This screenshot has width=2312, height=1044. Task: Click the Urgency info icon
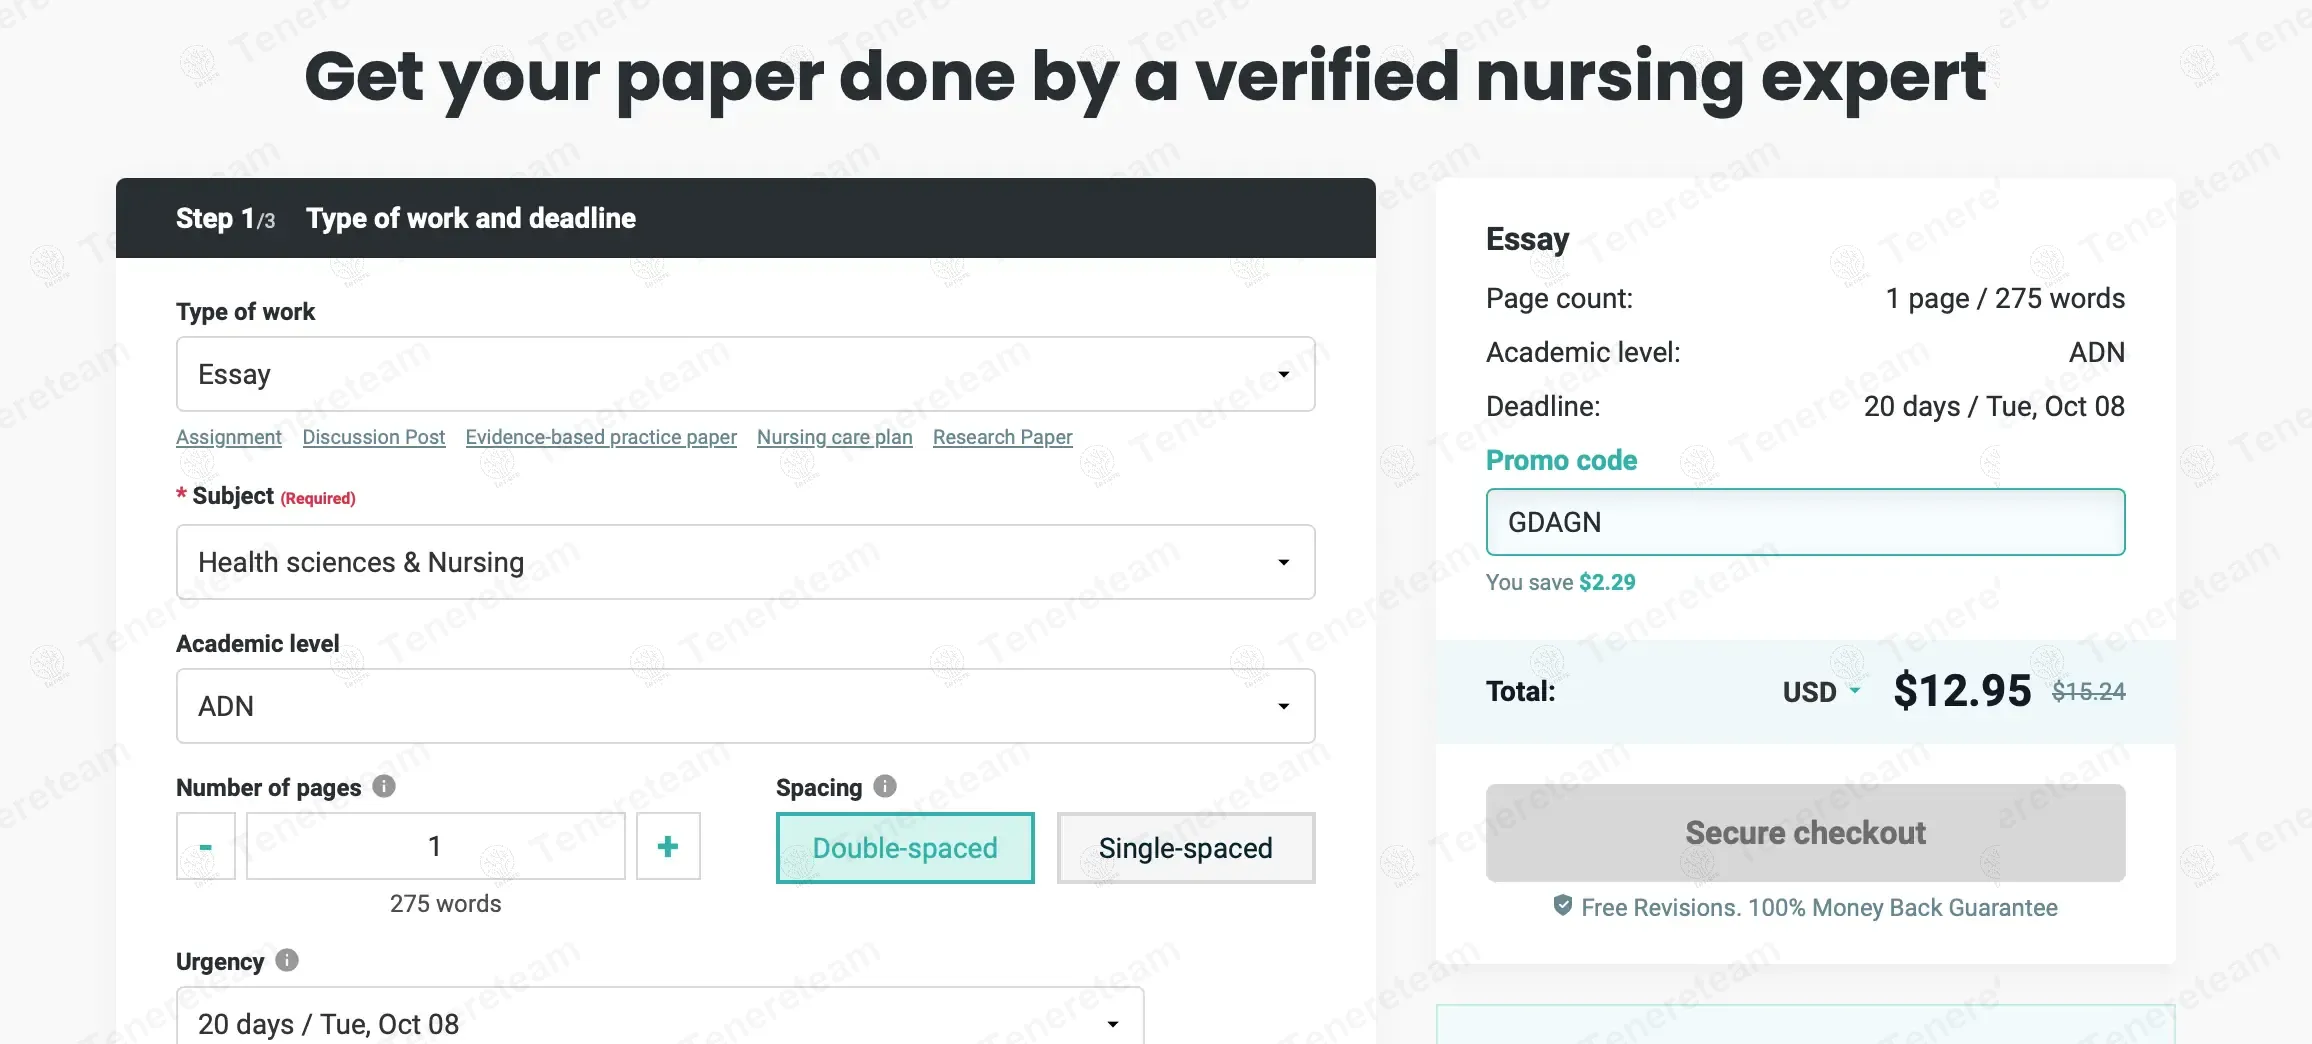click(287, 961)
